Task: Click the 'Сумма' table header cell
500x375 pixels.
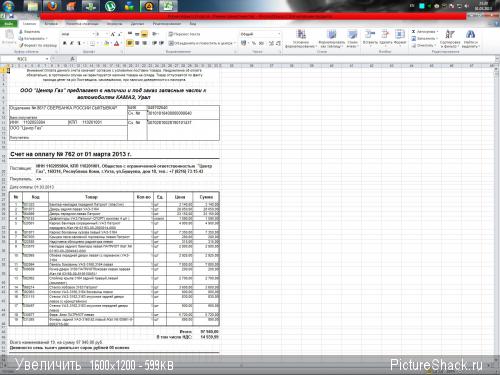Action: pos(206,197)
